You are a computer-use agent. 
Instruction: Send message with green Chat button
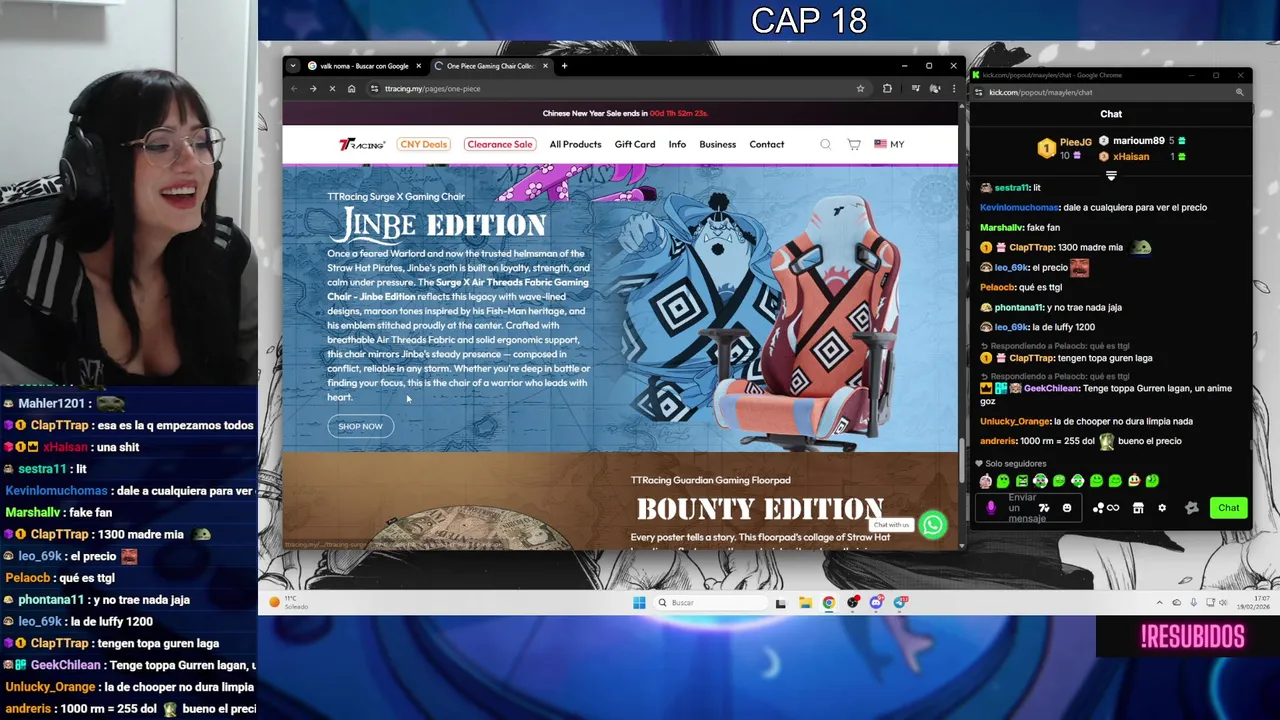point(1228,508)
